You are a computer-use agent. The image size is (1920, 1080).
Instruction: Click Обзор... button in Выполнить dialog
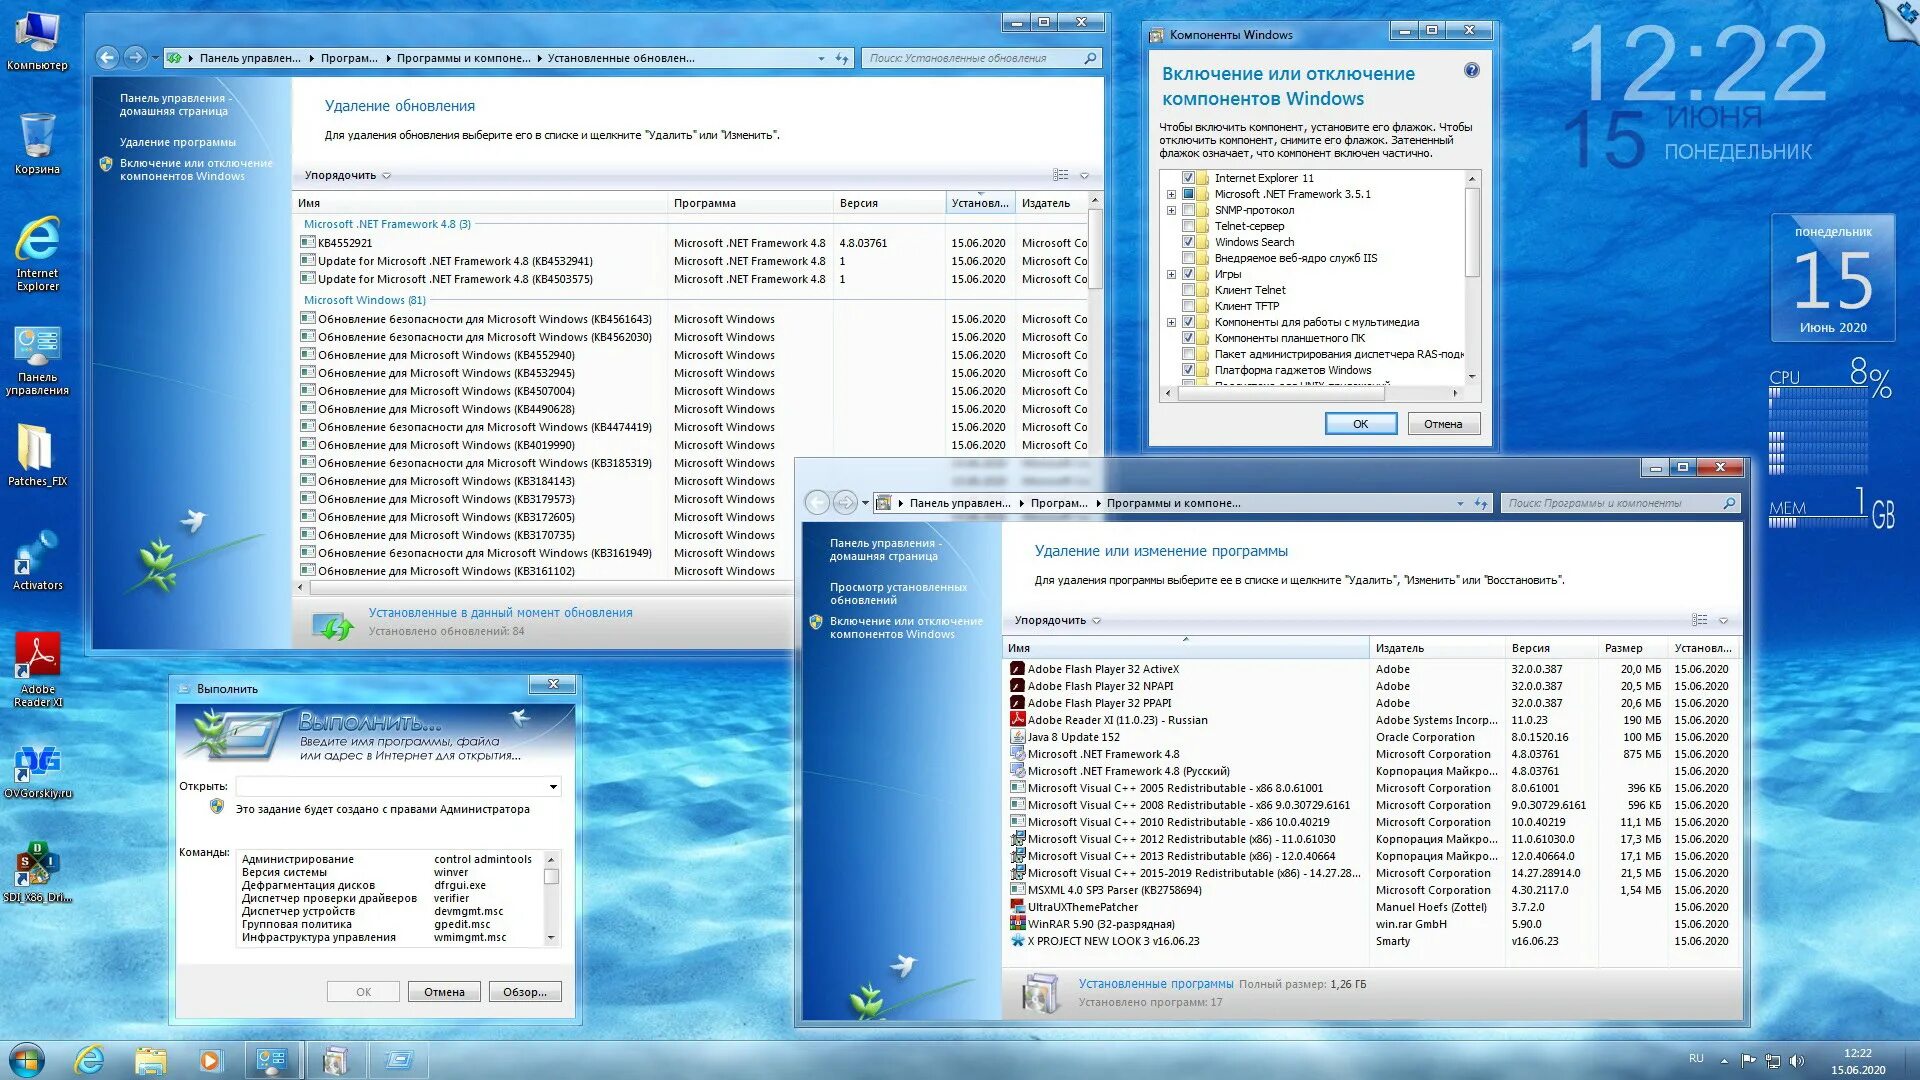[525, 992]
